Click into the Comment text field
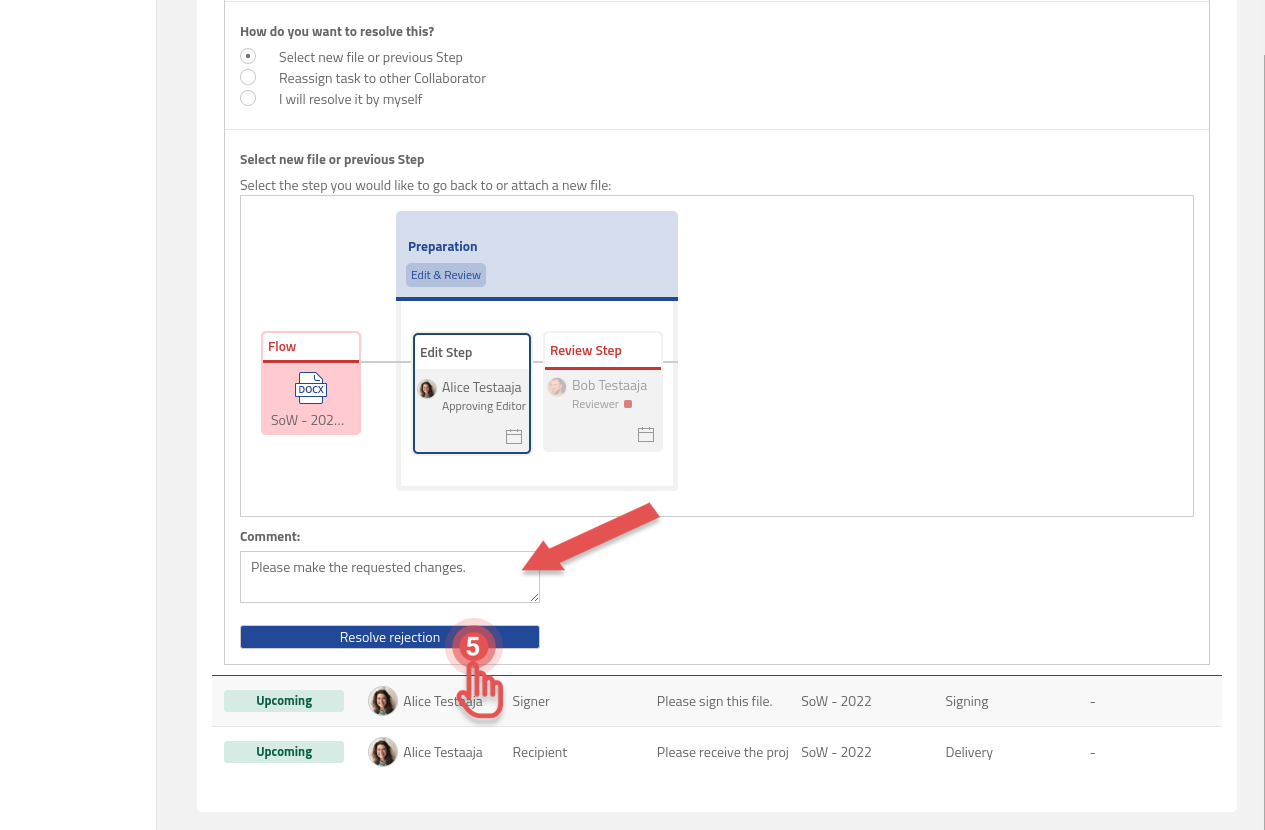 point(389,577)
